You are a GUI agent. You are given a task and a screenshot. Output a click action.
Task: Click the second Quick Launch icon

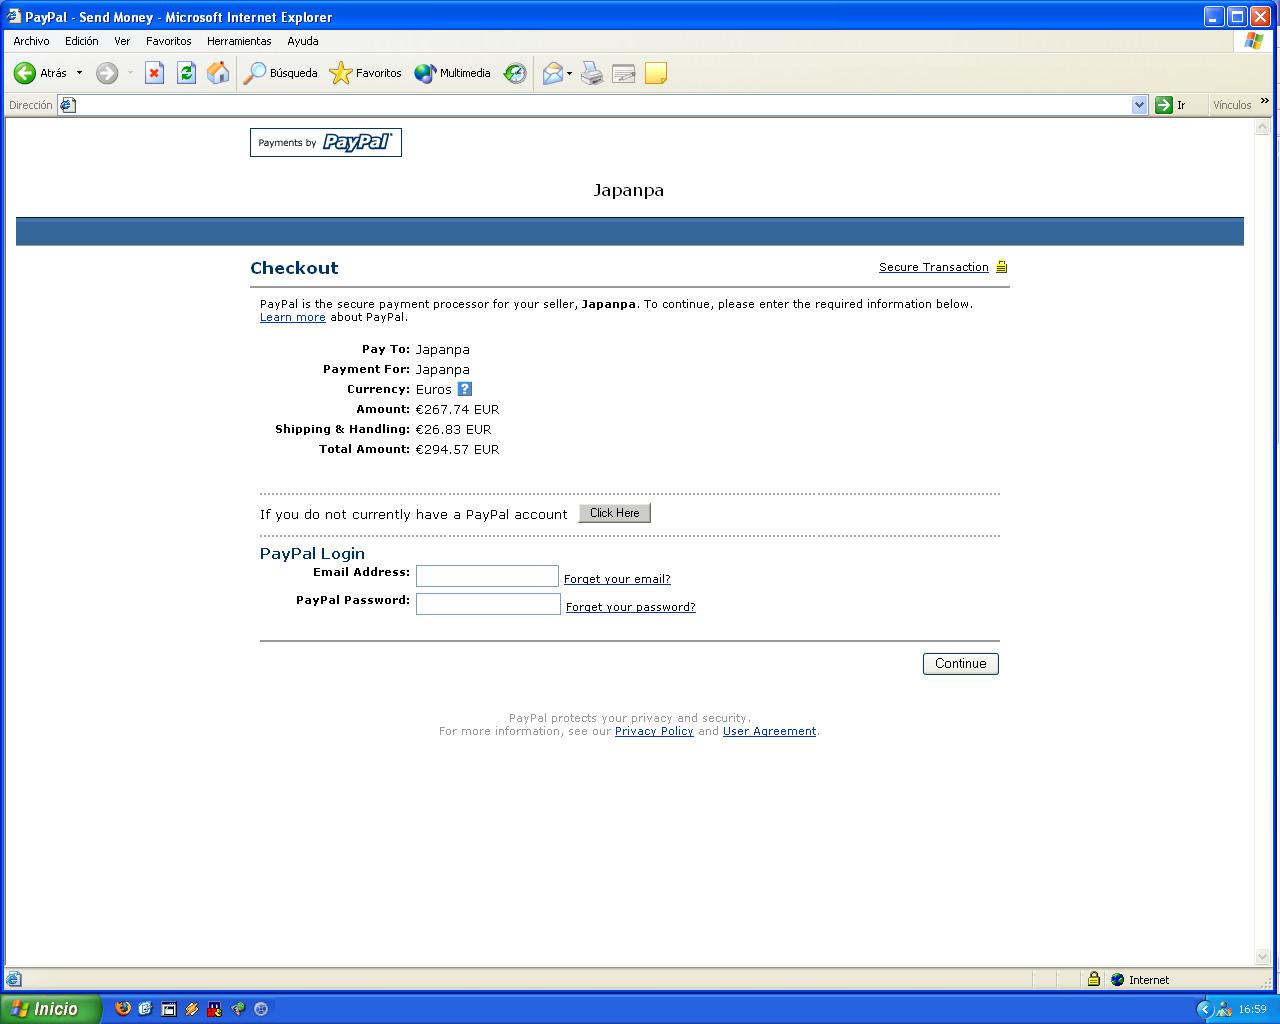146,1009
